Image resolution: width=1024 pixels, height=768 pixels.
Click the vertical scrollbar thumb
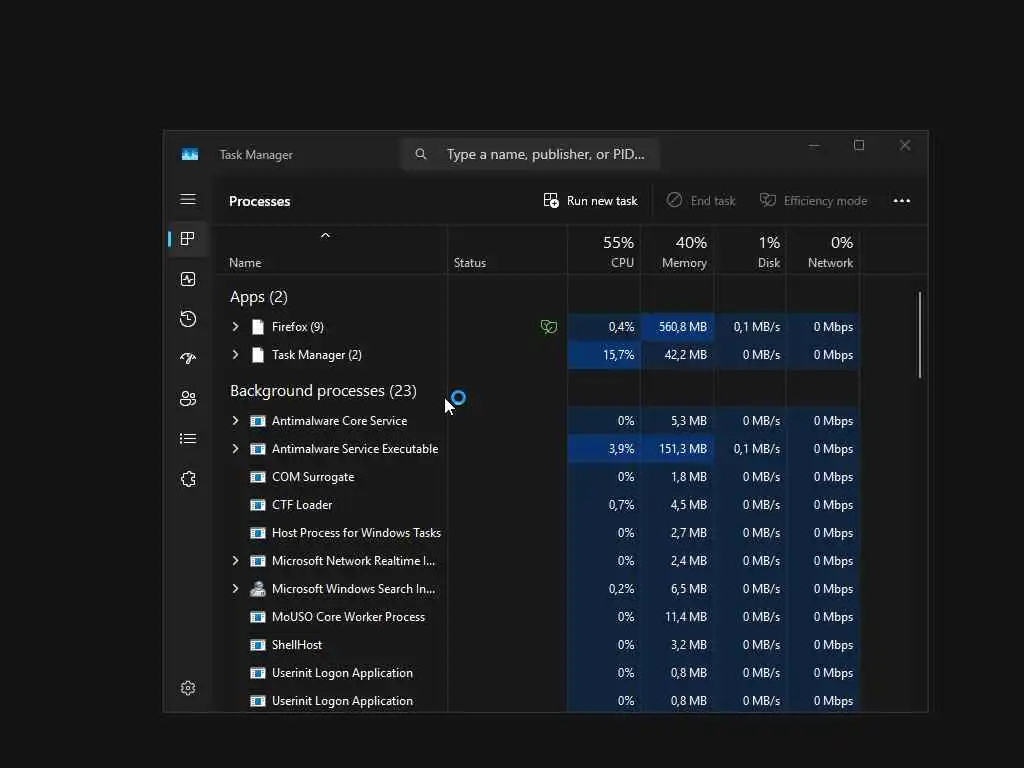920,334
